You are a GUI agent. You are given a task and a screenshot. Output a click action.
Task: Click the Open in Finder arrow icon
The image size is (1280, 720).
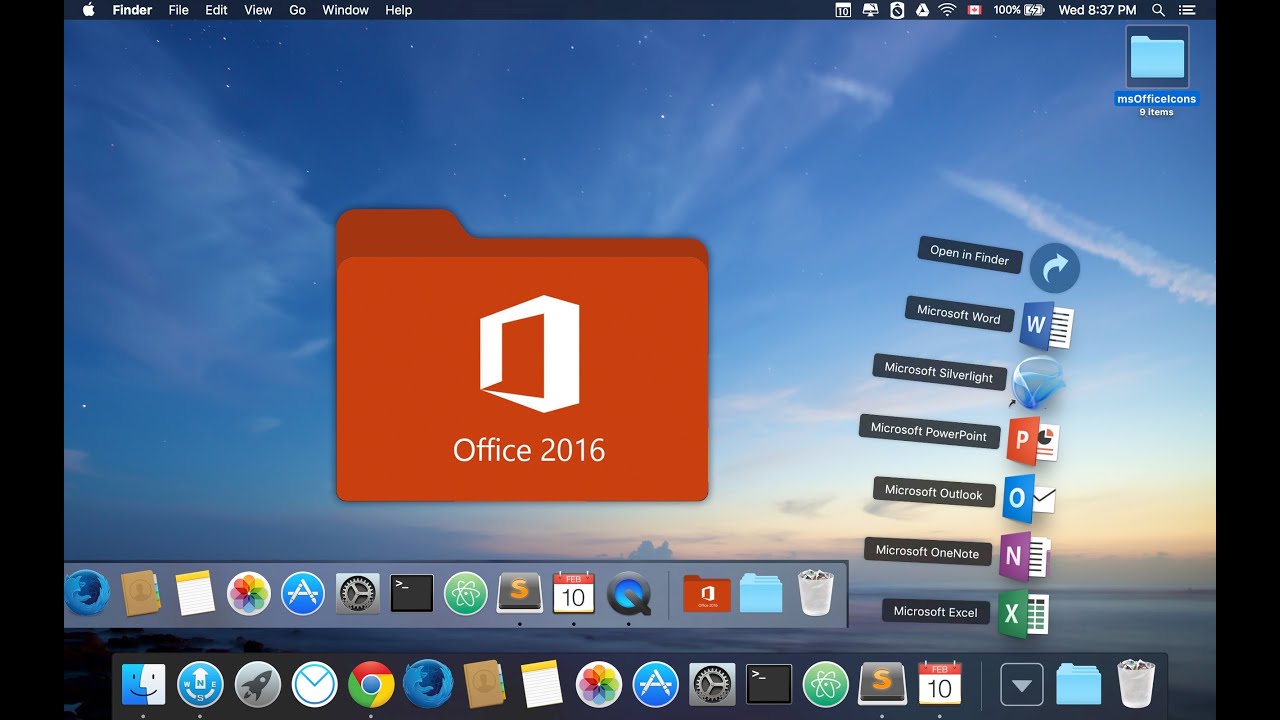tap(1055, 267)
